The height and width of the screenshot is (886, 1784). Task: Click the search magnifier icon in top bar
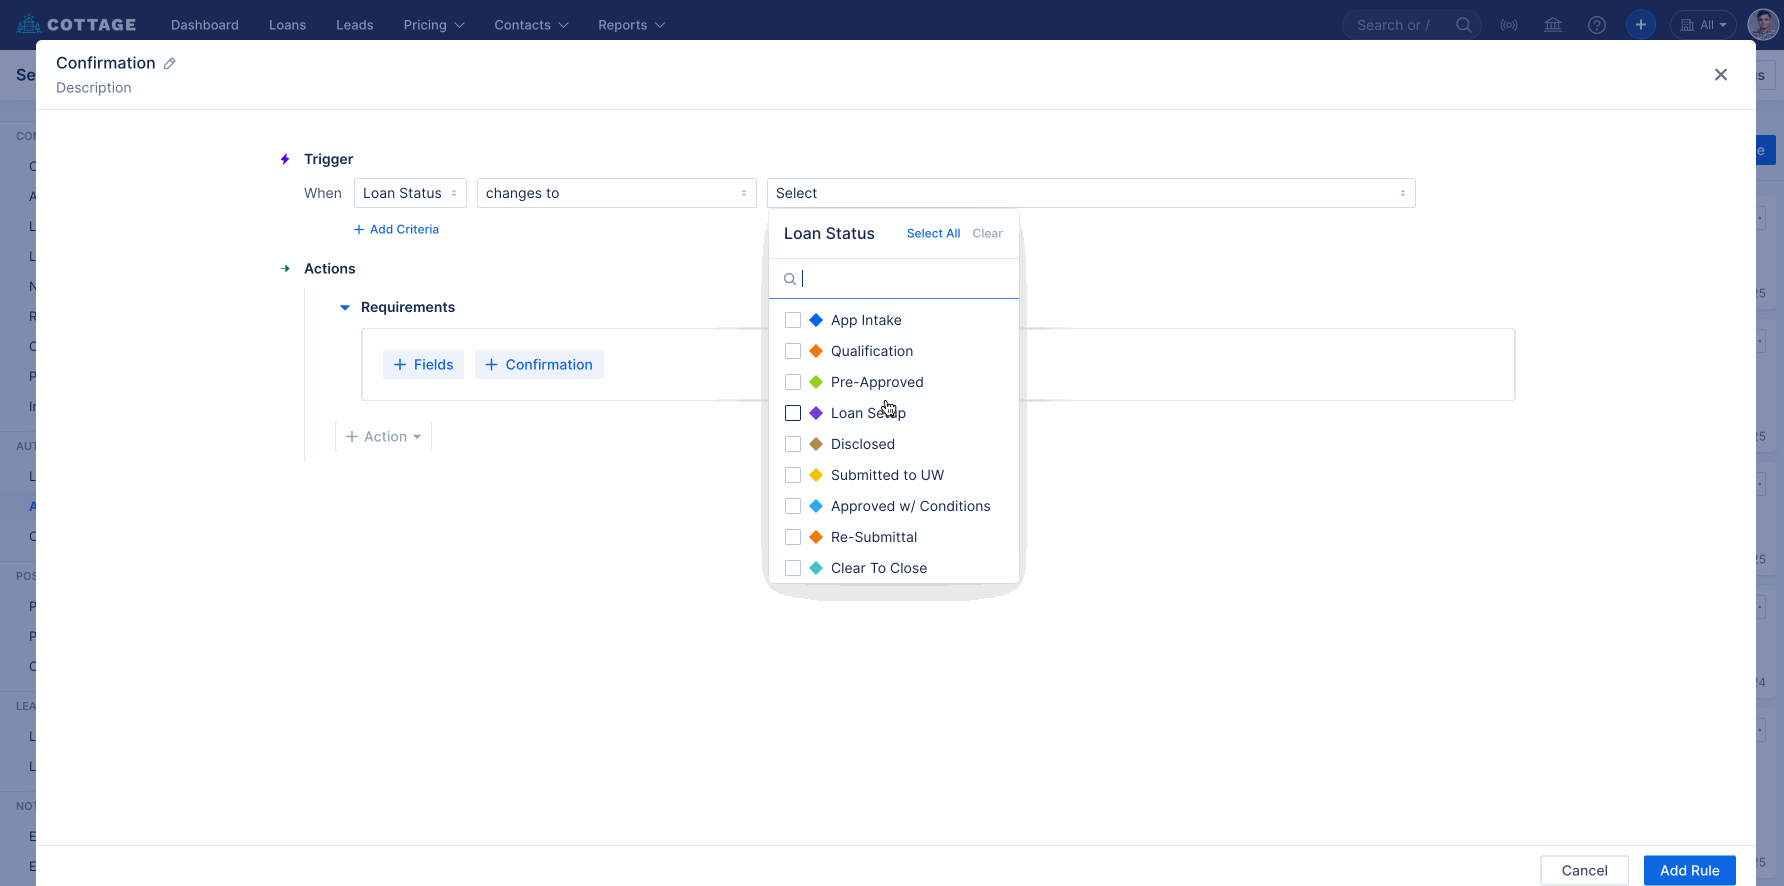click(1463, 25)
